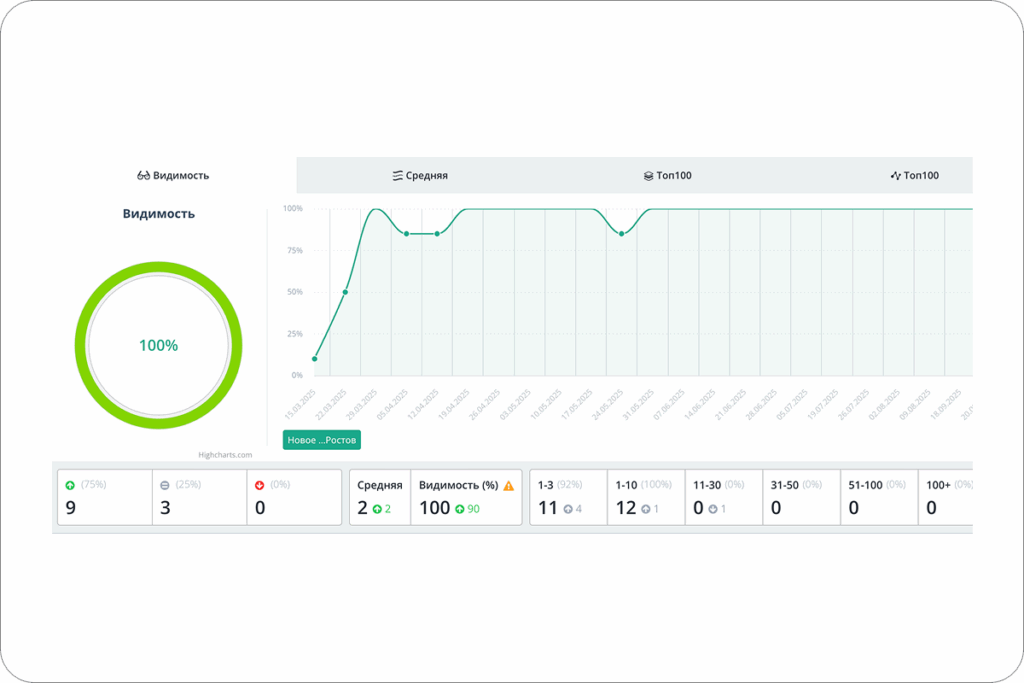The width and height of the screenshot is (1024, 683).
Task: Click the 25% label on the chart axis
Action: coord(295,334)
